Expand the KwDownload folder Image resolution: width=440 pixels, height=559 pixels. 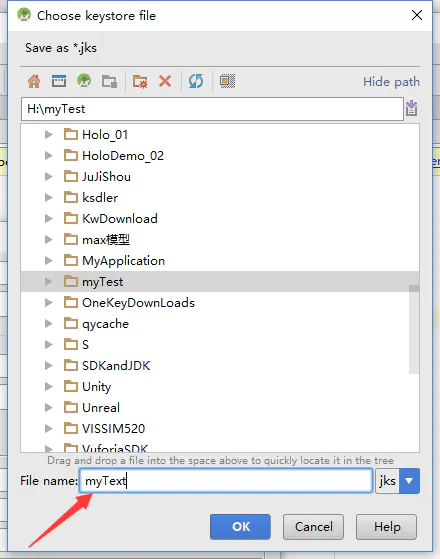click(x=48, y=219)
